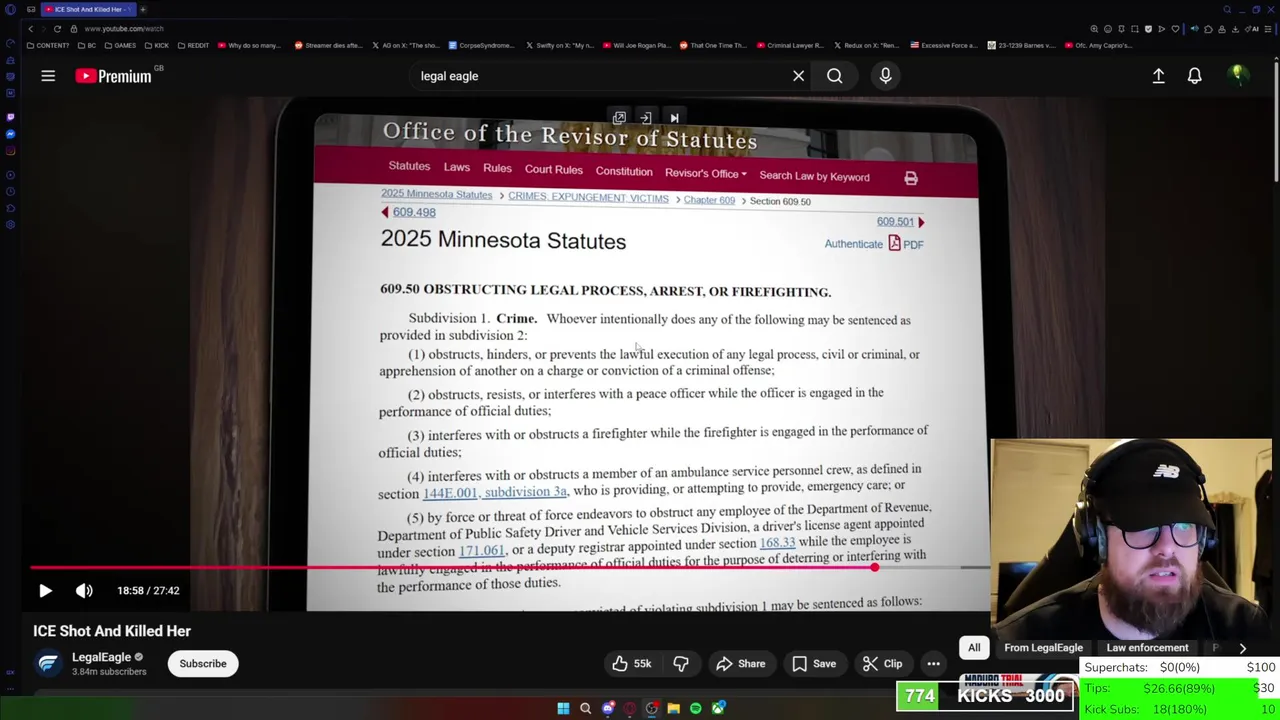The height and width of the screenshot is (720, 1280).
Task: Save video to a playlist
Action: pyautogui.click(x=813, y=664)
